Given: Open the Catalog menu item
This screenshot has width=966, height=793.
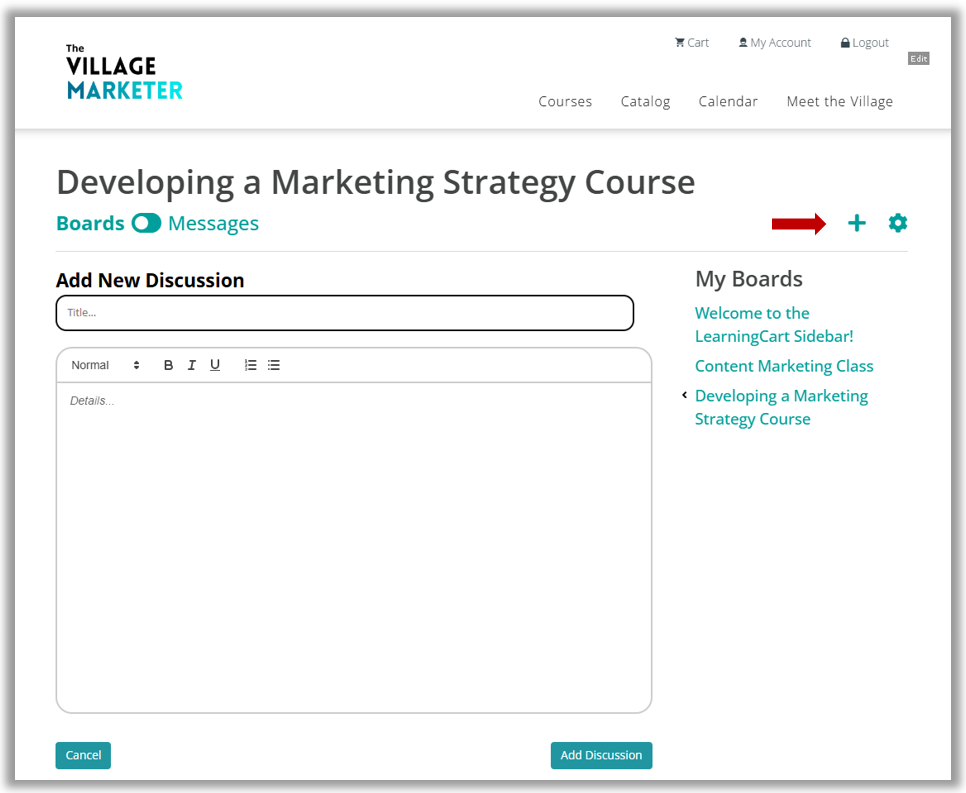Looking at the screenshot, I should pyautogui.click(x=645, y=102).
